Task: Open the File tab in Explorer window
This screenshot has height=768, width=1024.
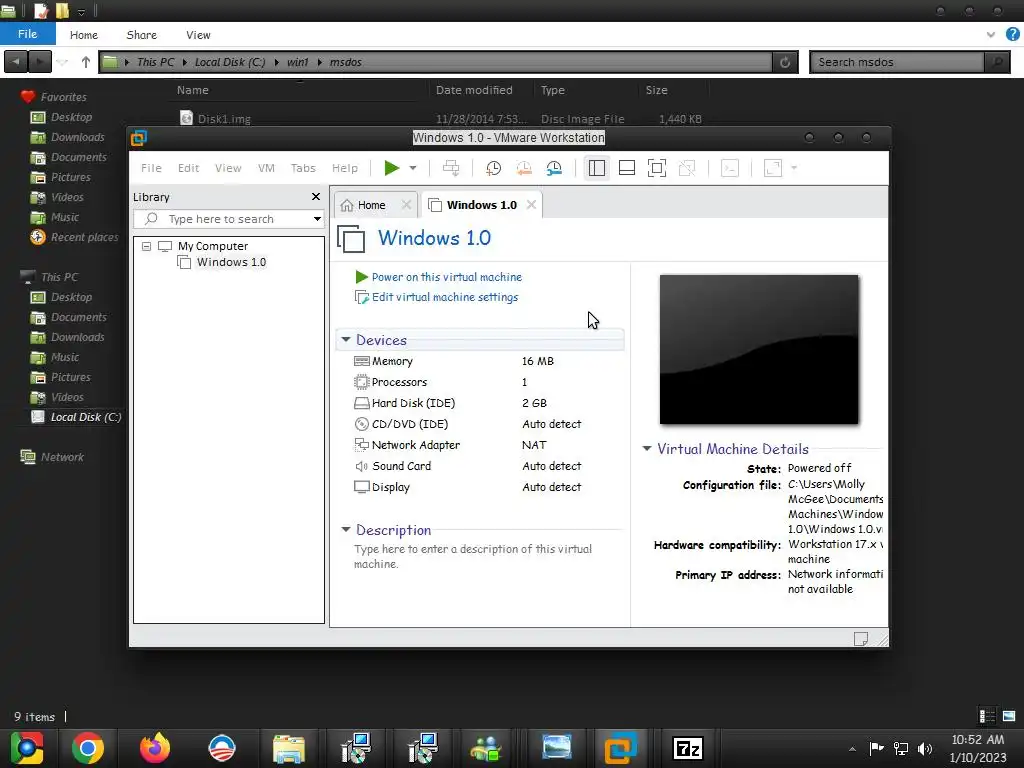Action: click(27, 34)
